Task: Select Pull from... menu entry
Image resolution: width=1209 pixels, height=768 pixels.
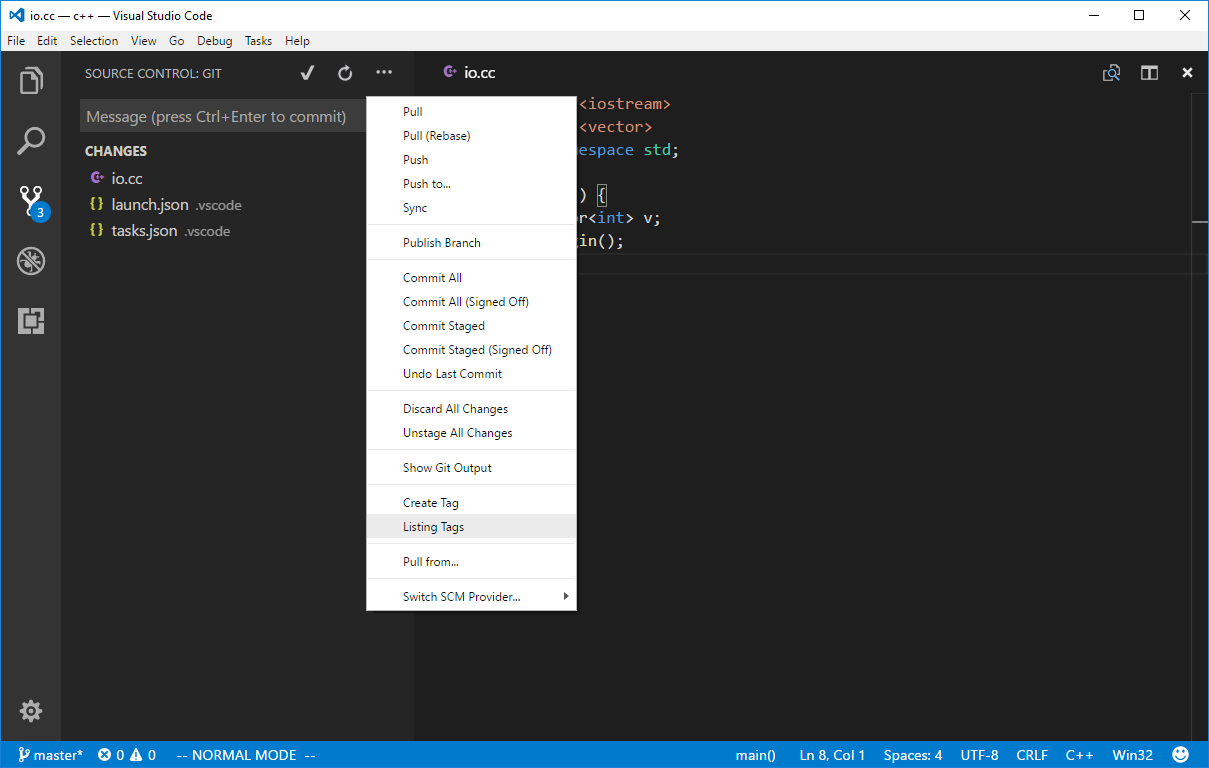Action: coord(471,562)
